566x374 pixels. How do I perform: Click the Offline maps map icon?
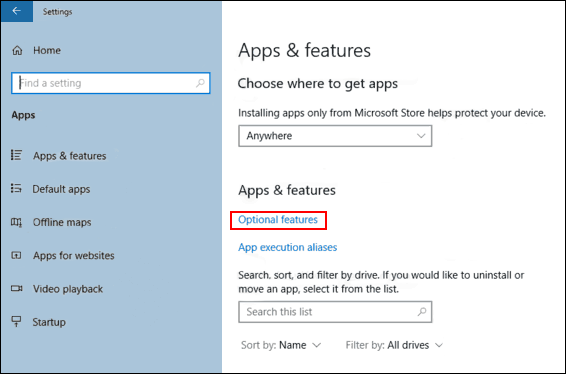pyautogui.click(x=16, y=222)
